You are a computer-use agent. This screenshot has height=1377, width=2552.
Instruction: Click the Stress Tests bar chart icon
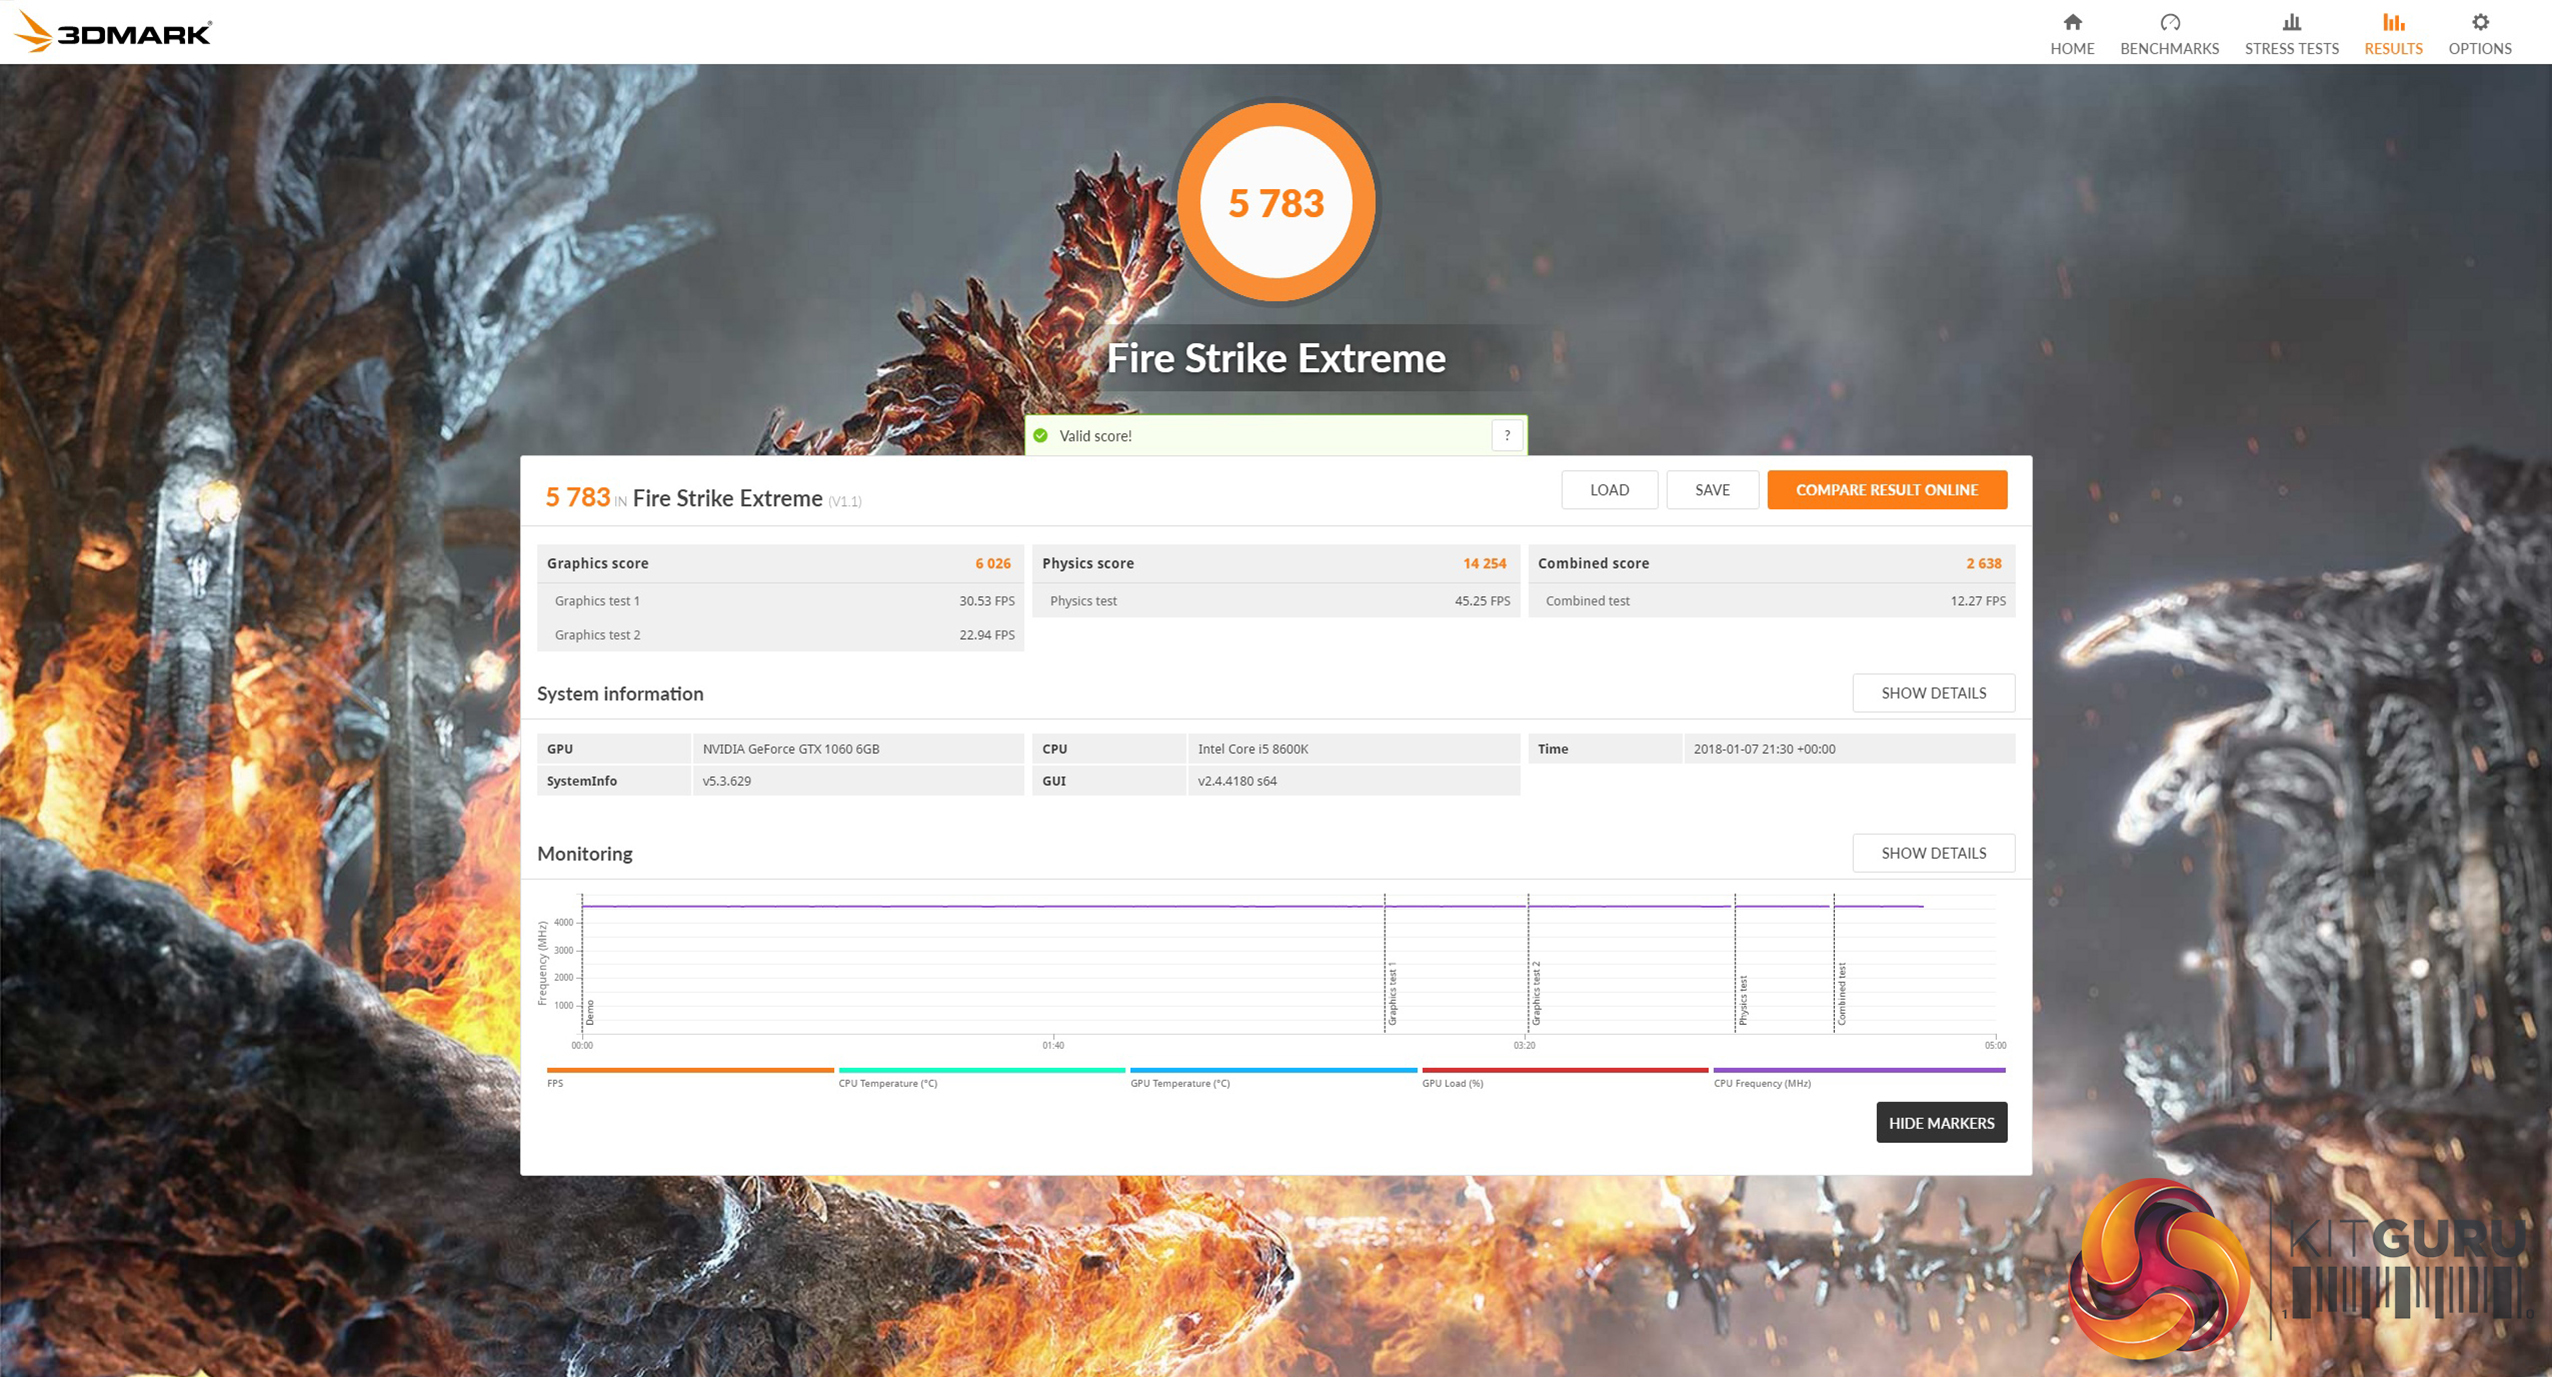2291,22
